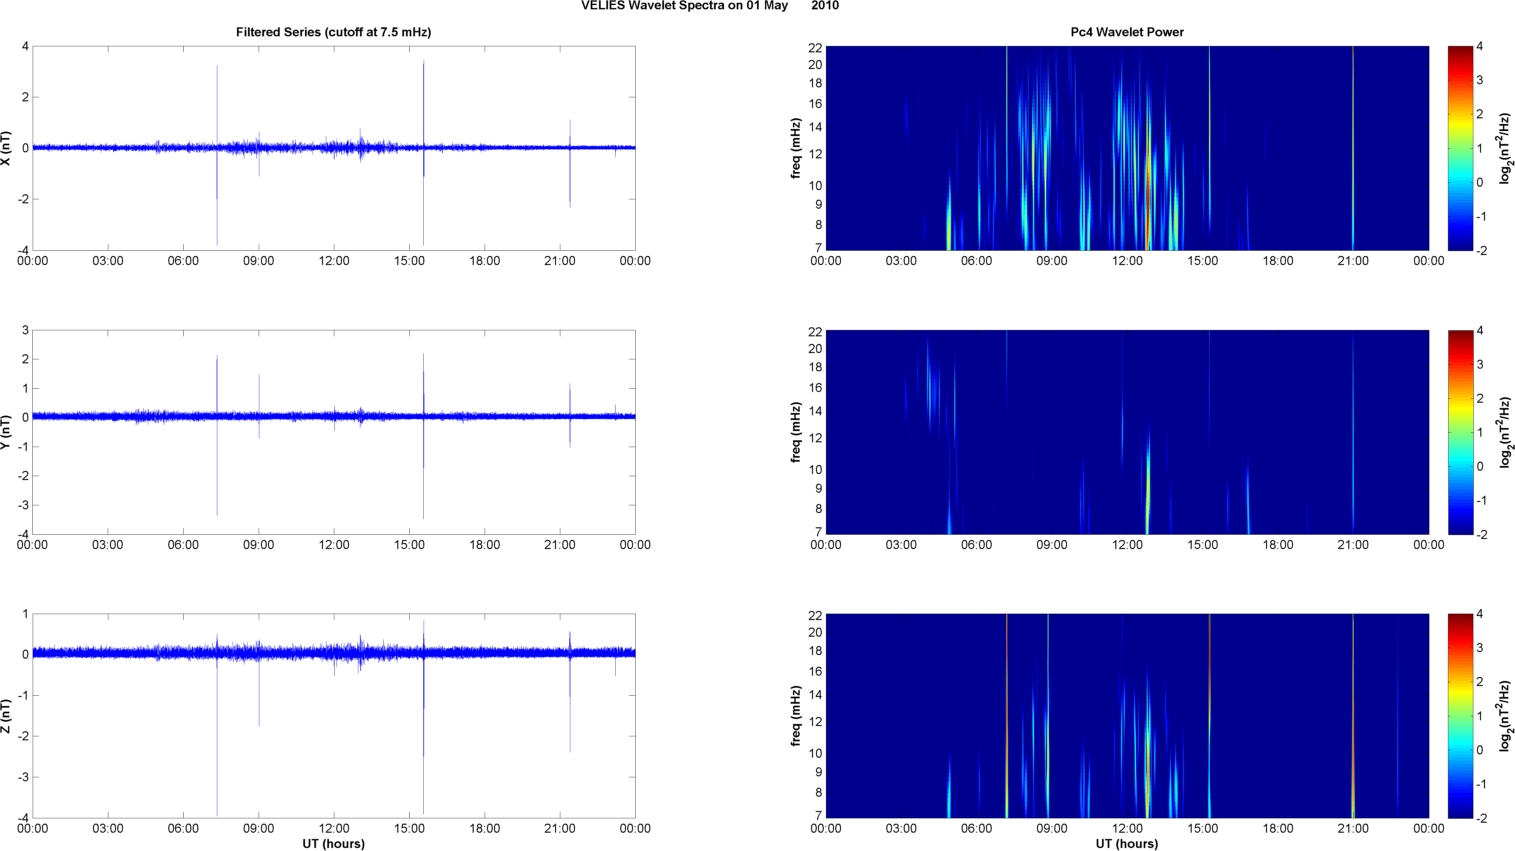Click the colorbar beside the Y wavelet spectrogram
The width and height of the screenshot is (1515, 851).
(1460, 432)
